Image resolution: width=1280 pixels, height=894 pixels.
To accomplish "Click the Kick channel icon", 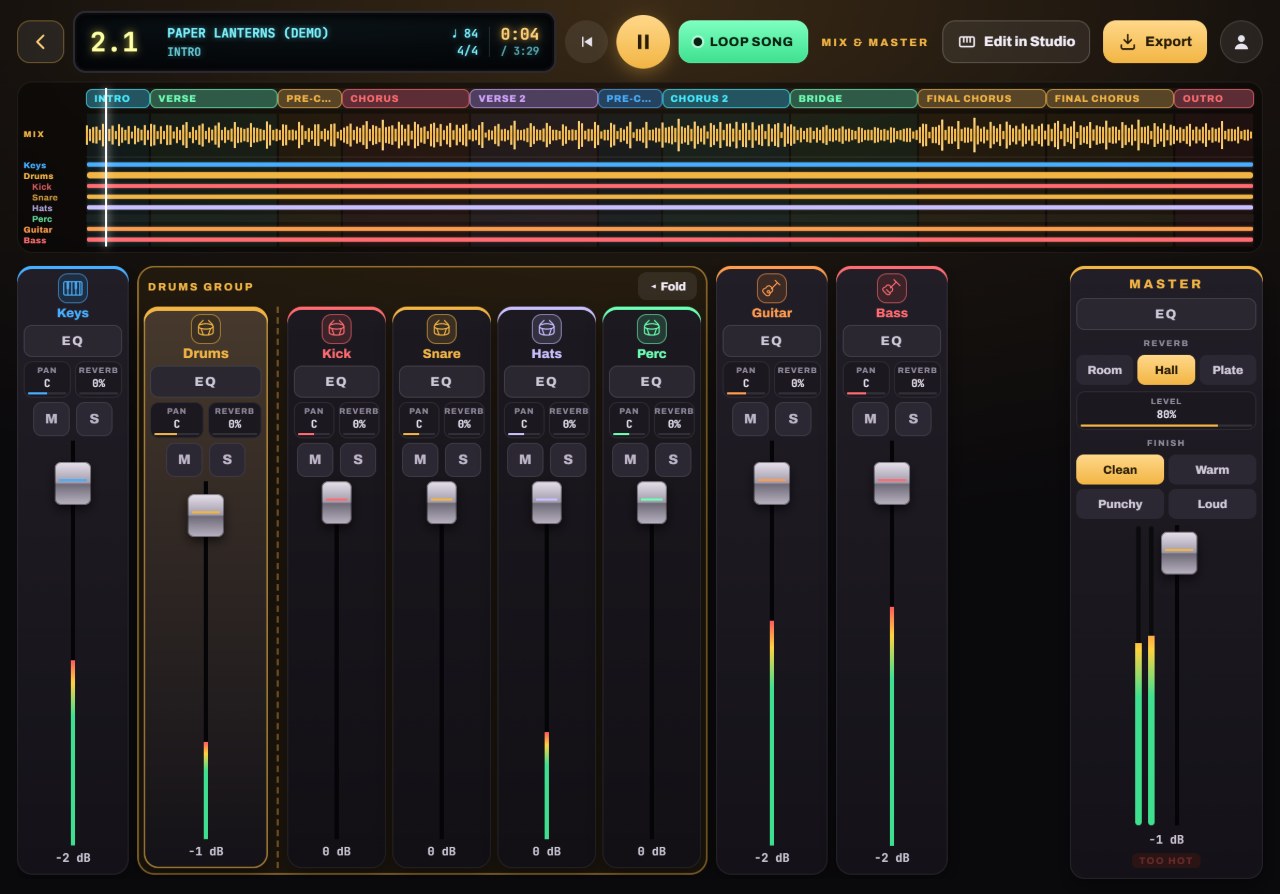I will 337,329.
